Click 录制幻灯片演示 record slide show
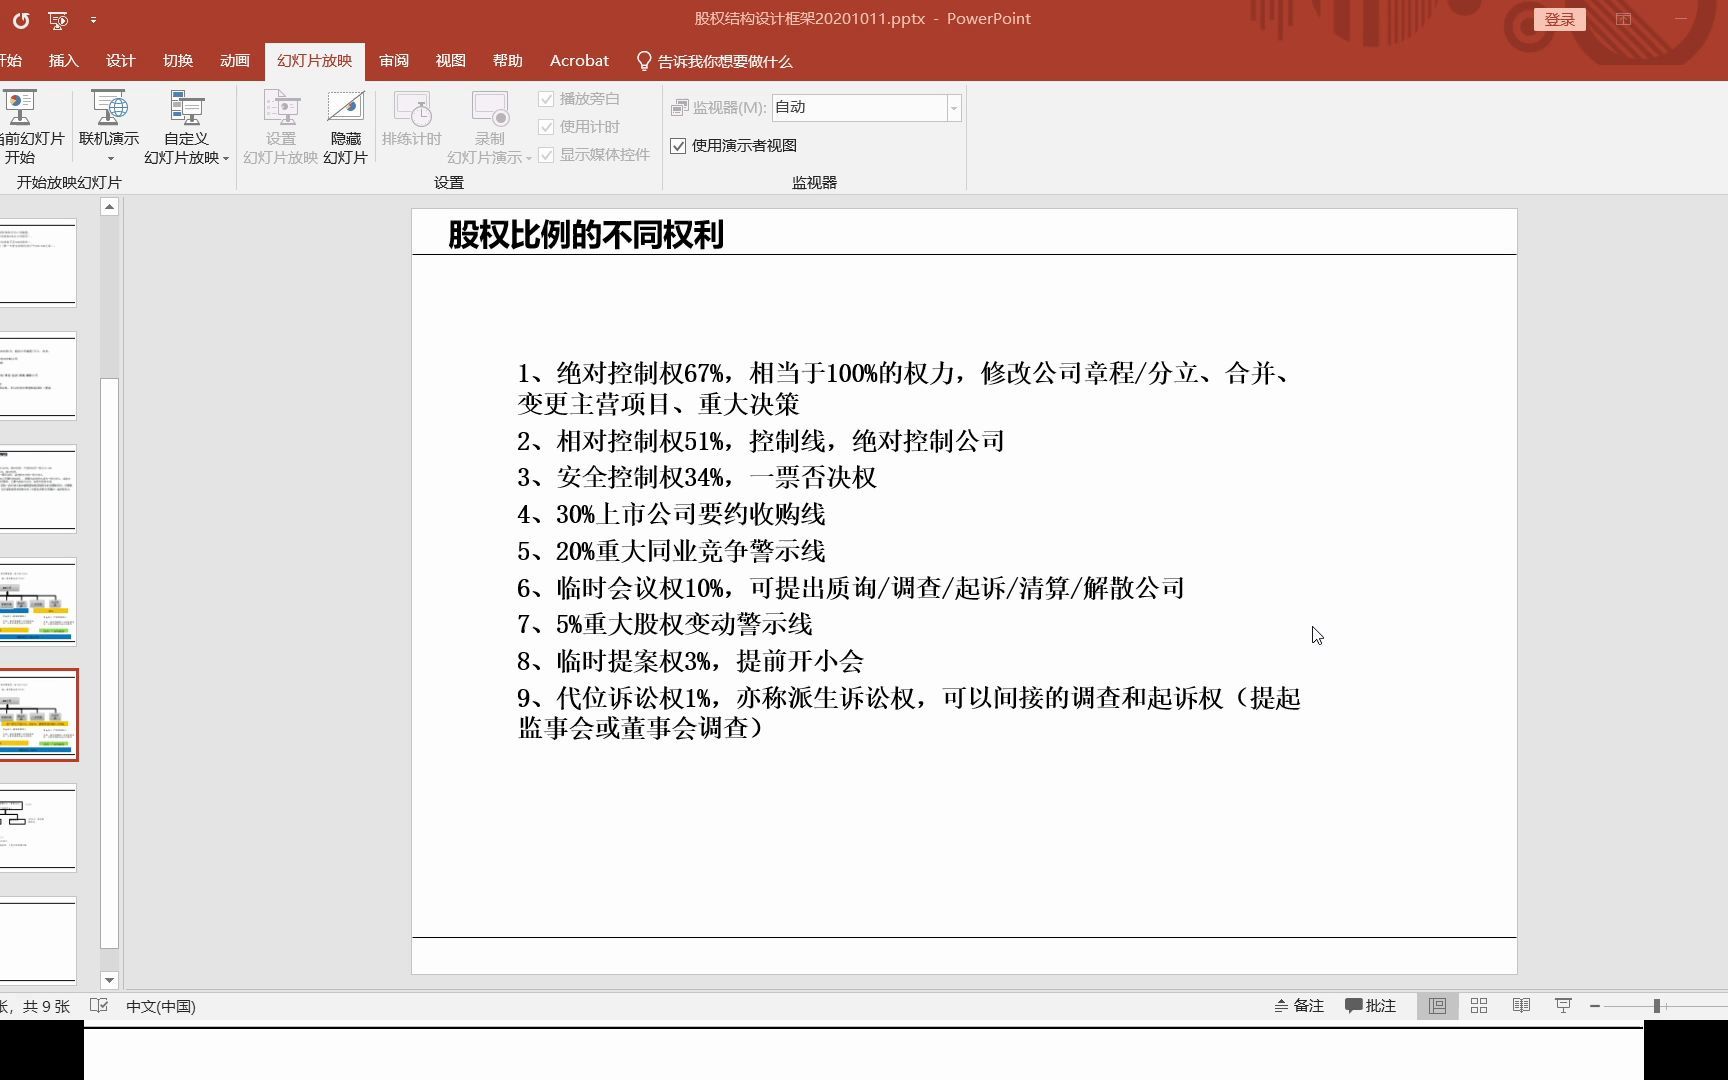 click(x=489, y=128)
